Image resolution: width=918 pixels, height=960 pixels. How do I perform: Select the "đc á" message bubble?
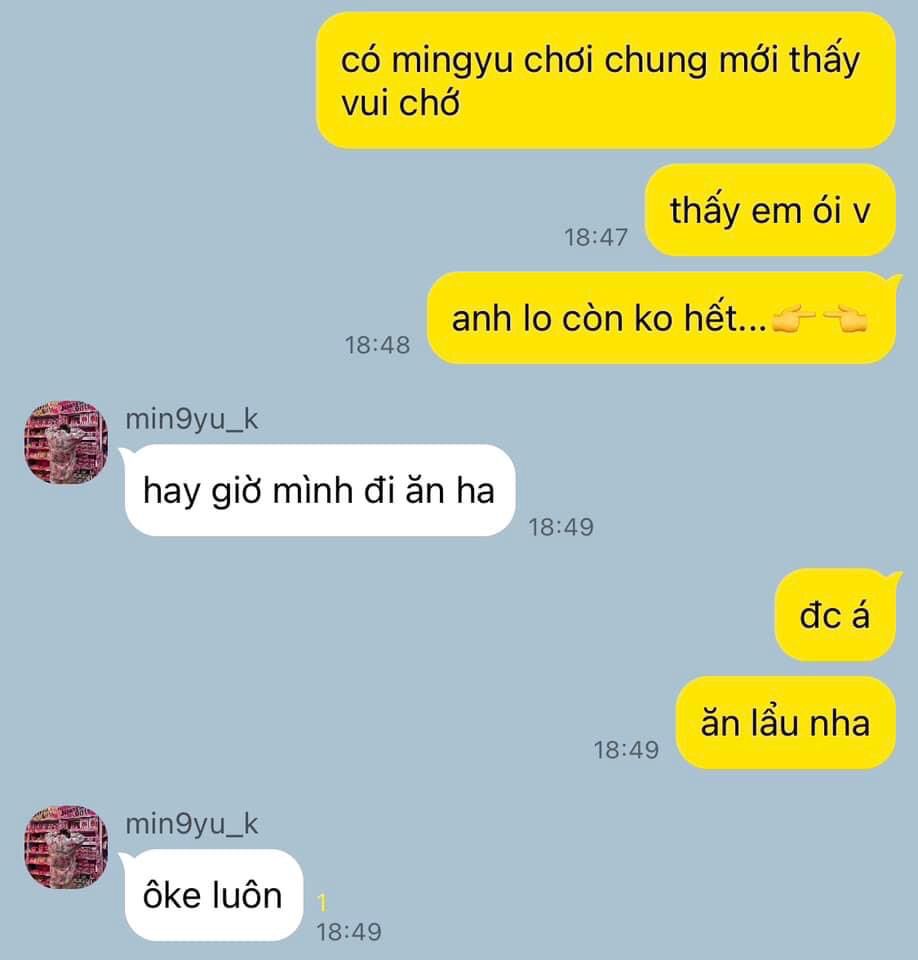(835, 615)
